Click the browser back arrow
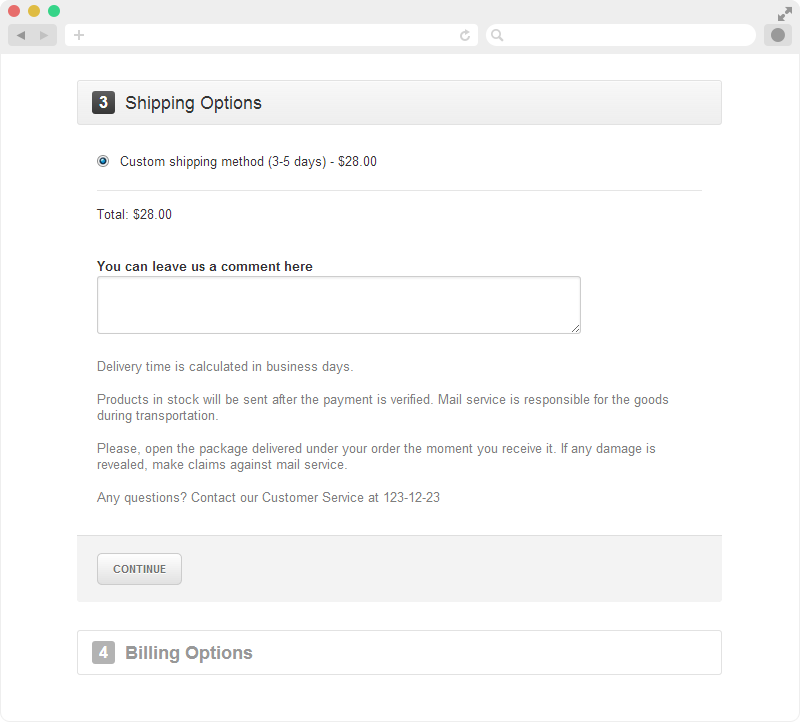 (21, 35)
